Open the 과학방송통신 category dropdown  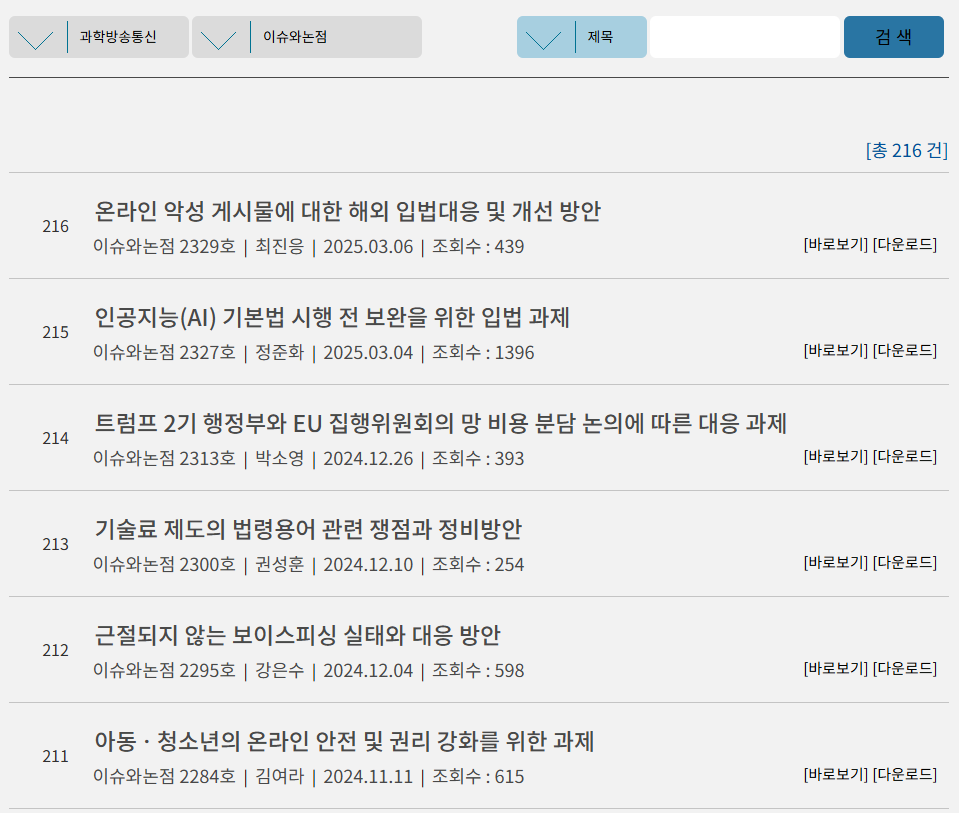(x=98, y=37)
